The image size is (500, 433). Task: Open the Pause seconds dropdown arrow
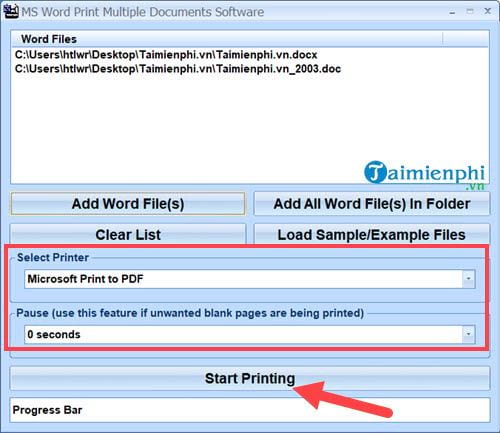pos(468,334)
